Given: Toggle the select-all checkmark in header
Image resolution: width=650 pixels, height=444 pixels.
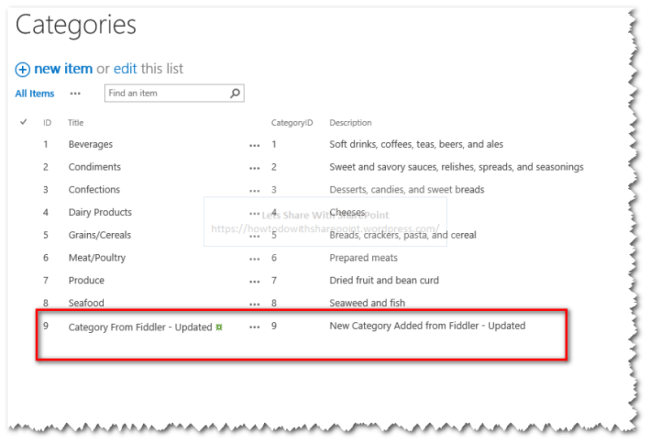Looking at the screenshot, I should (24, 122).
